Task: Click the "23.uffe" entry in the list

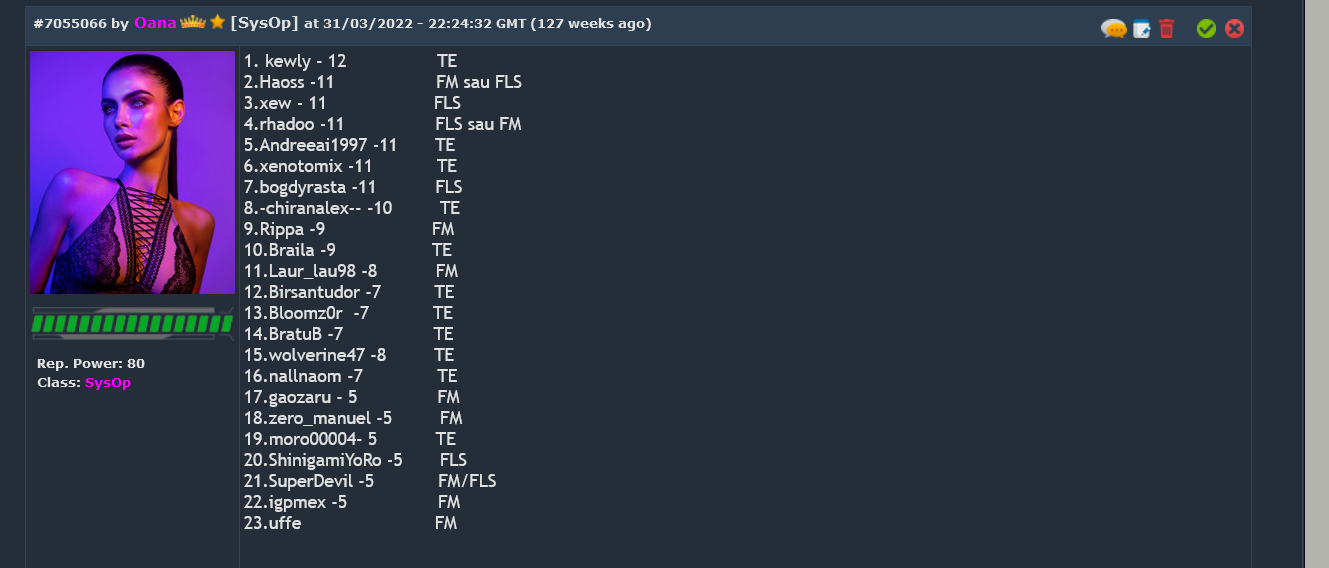Action: pos(272,523)
